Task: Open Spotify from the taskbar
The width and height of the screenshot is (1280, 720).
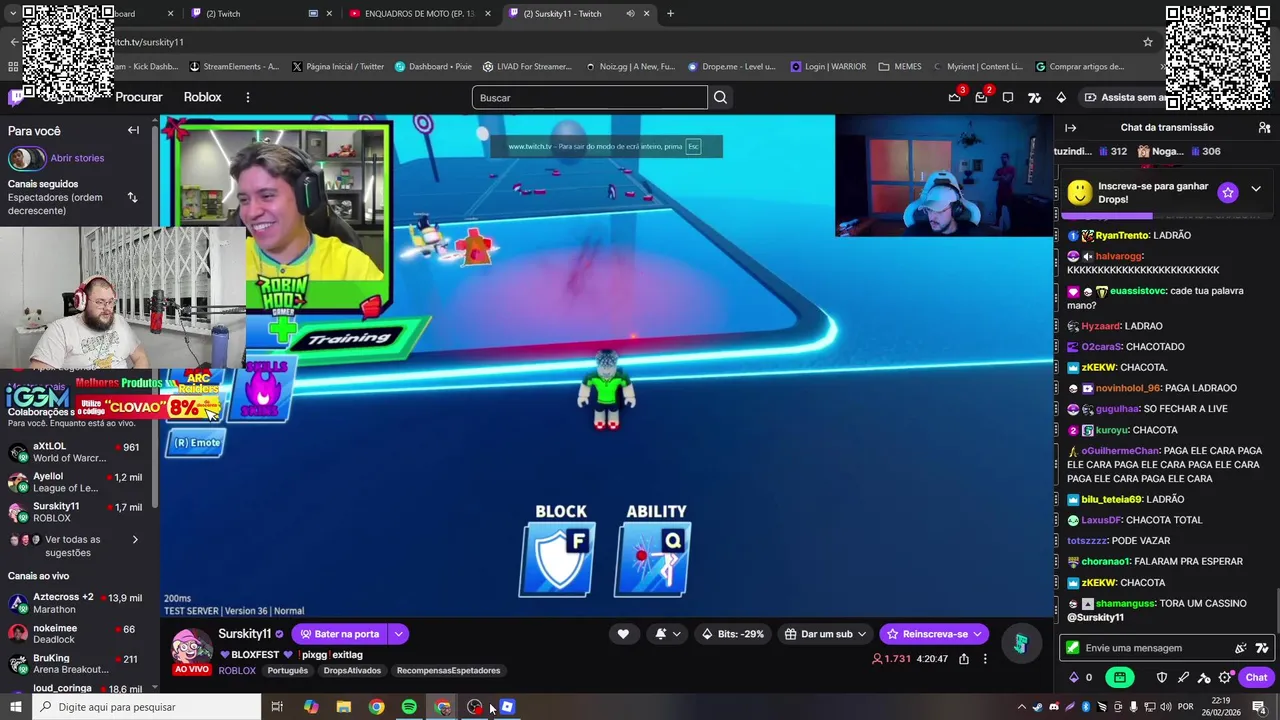Action: click(x=409, y=707)
